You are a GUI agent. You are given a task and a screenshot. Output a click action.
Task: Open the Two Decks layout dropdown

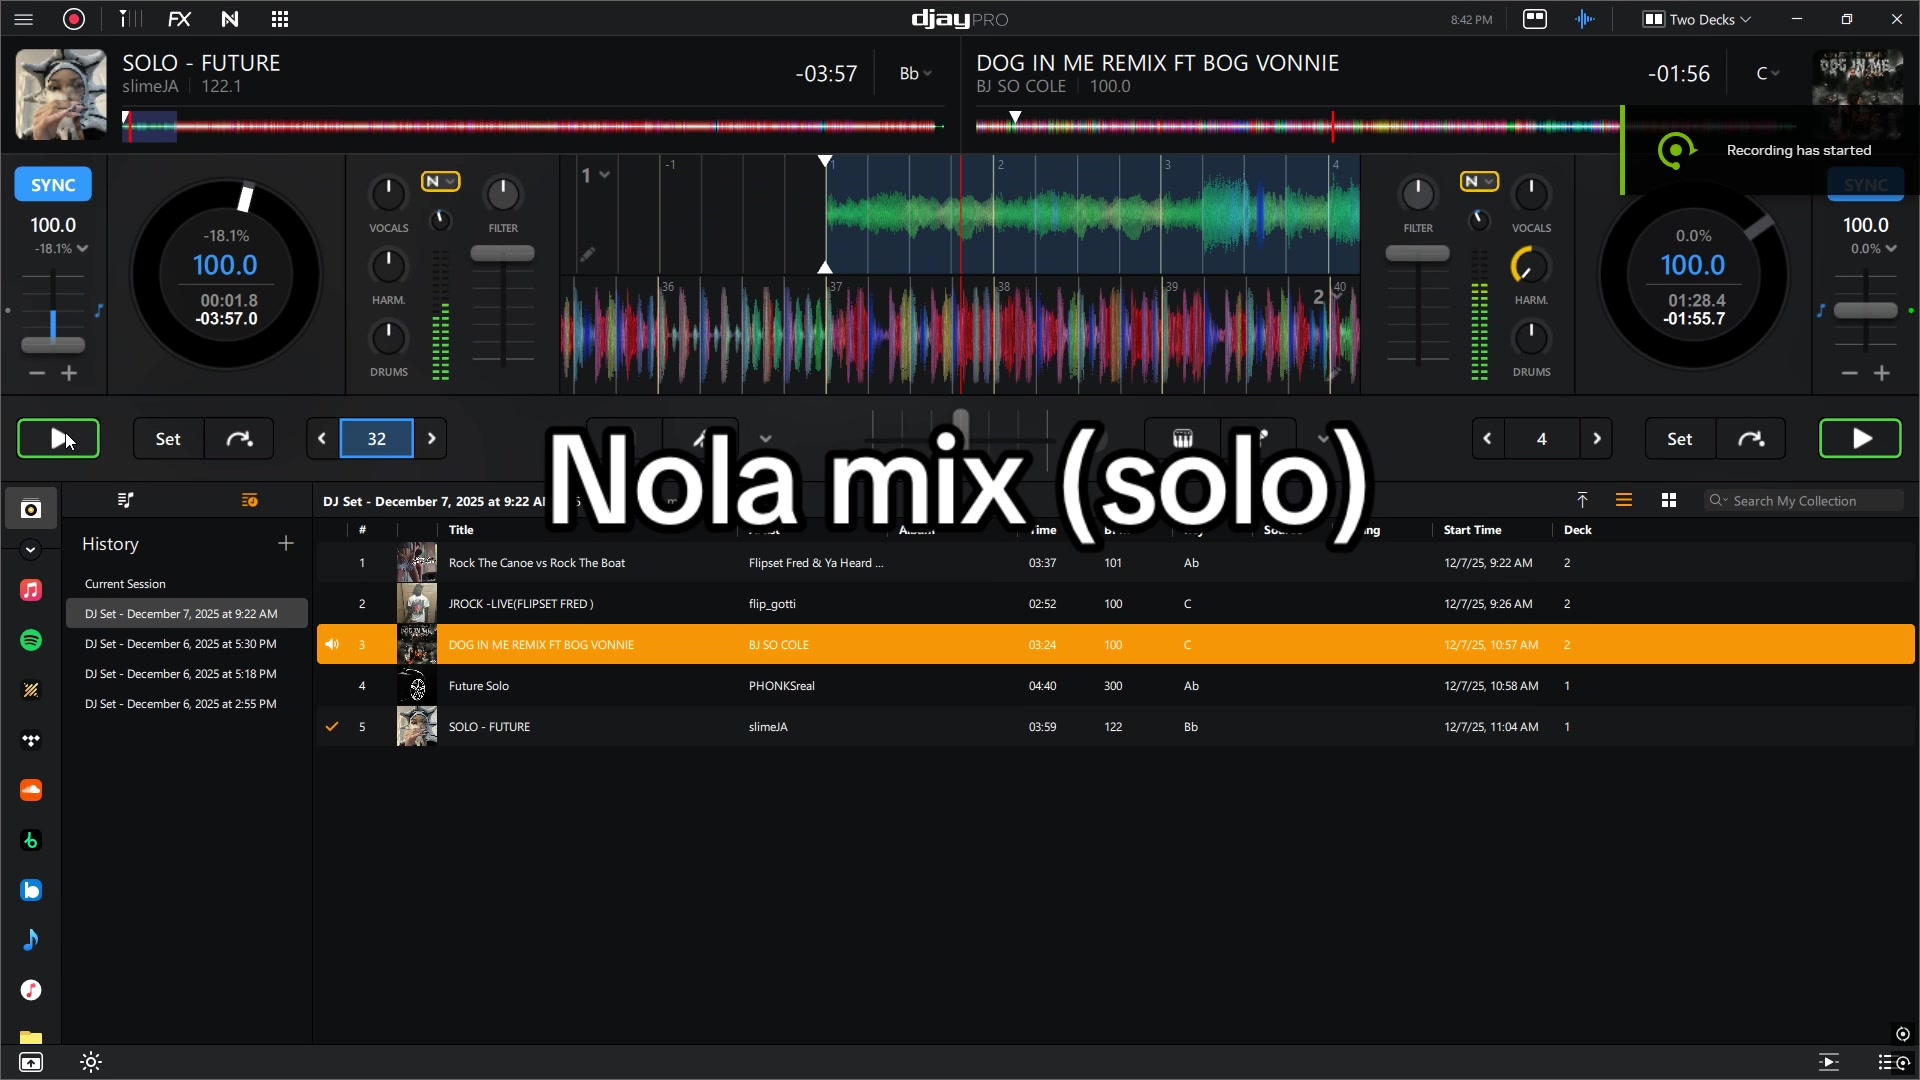1697,19
